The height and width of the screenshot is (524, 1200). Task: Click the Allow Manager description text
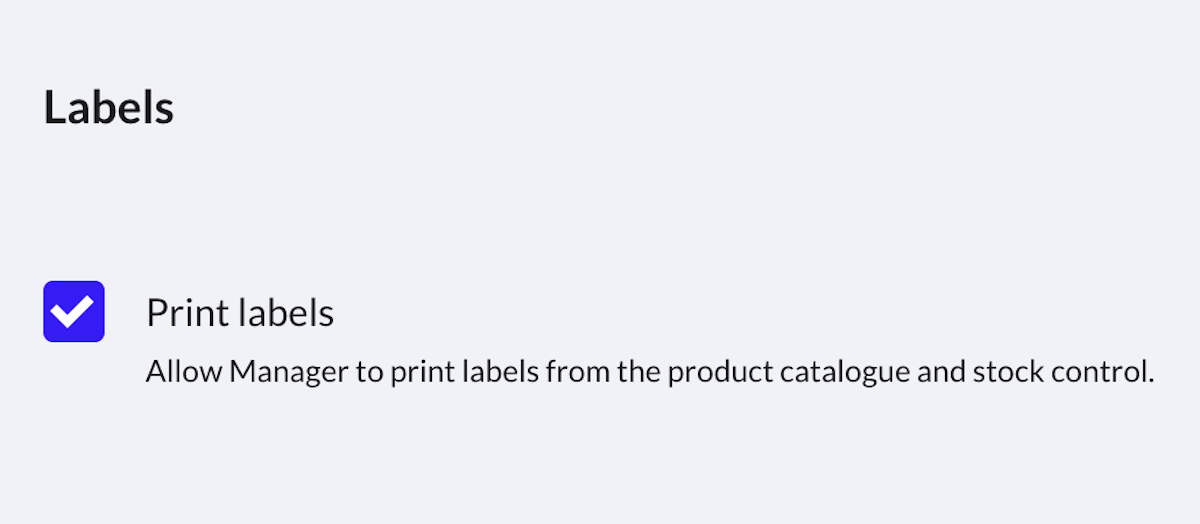pos(650,373)
